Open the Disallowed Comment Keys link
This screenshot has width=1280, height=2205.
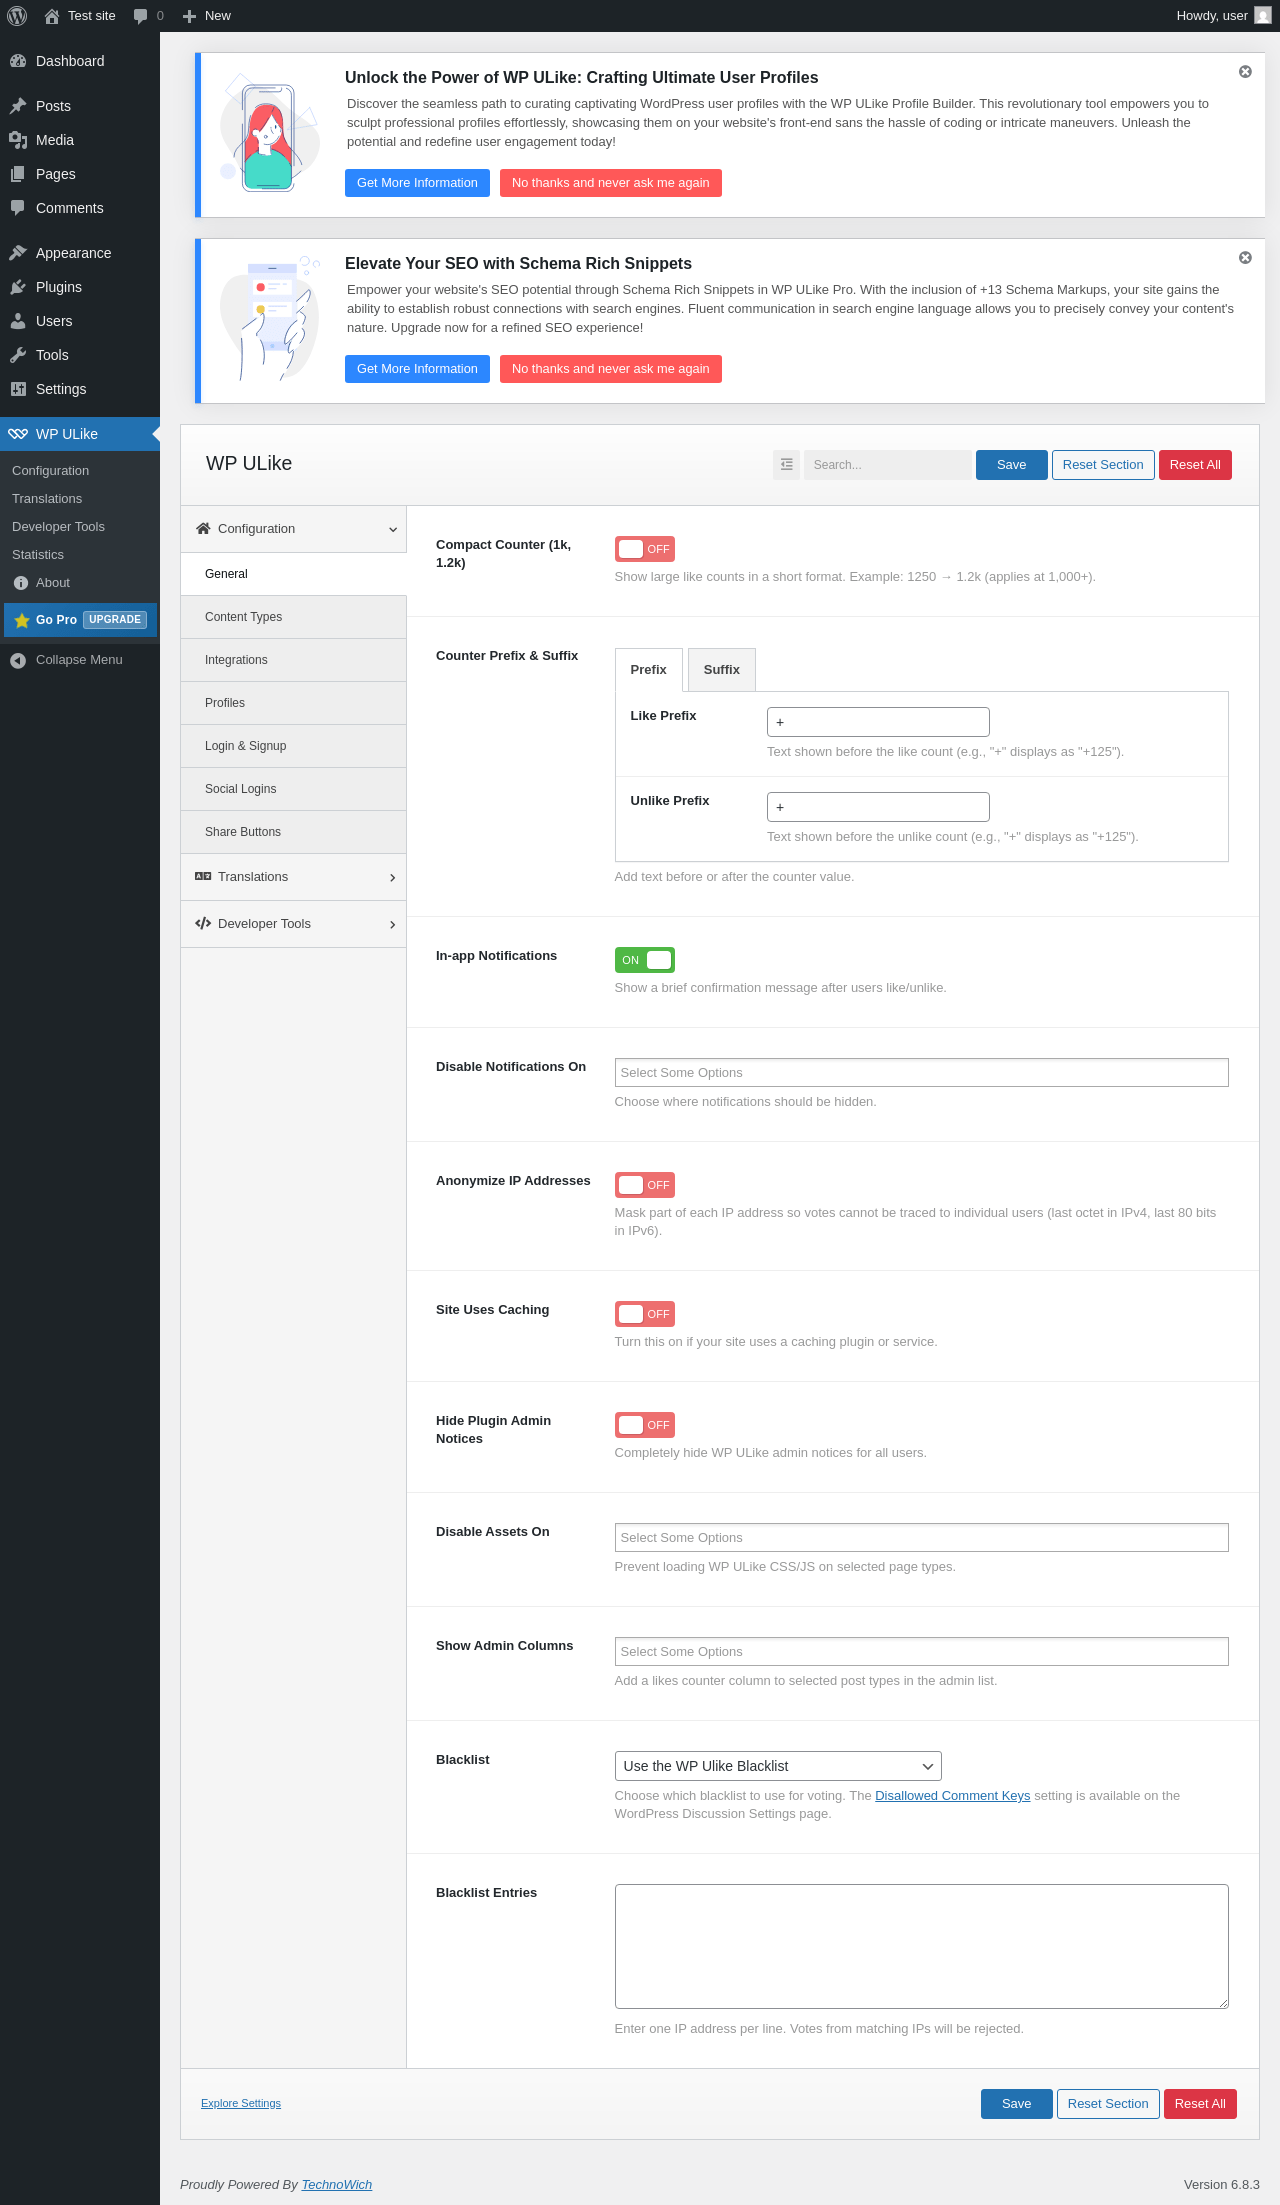pos(952,1796)
